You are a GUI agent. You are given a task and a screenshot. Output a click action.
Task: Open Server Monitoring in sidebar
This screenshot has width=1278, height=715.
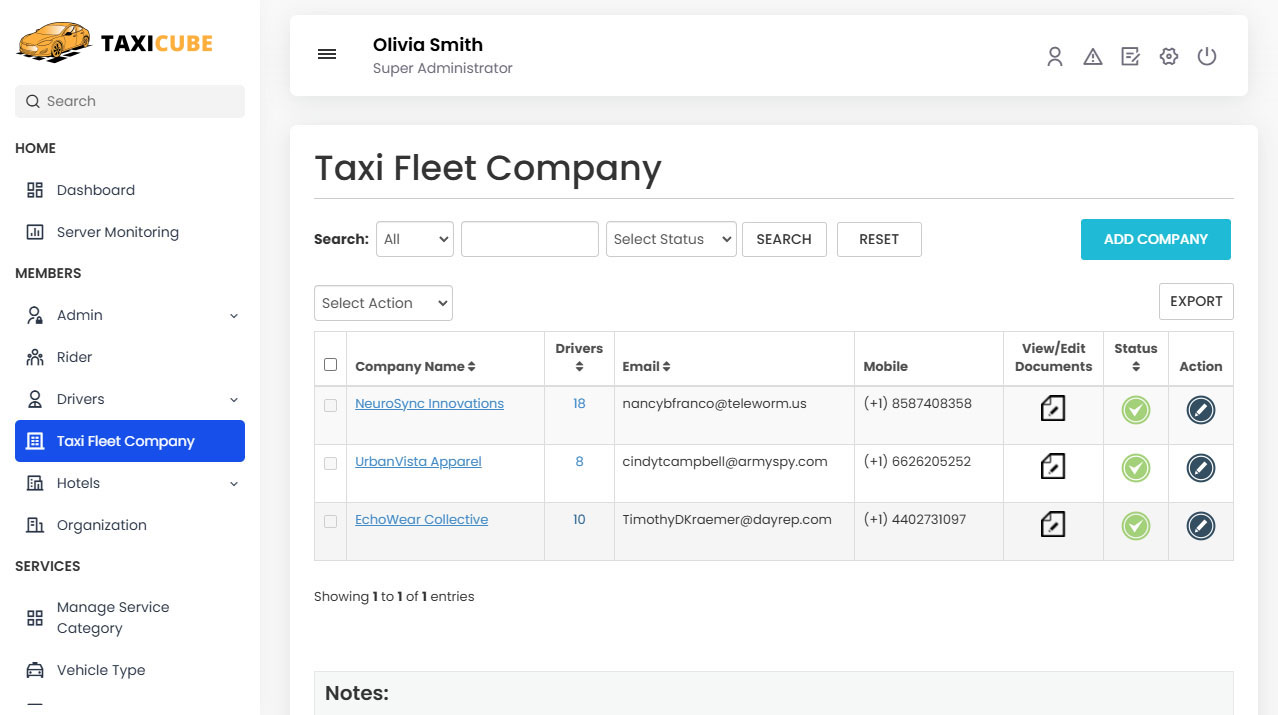point(117,232)
